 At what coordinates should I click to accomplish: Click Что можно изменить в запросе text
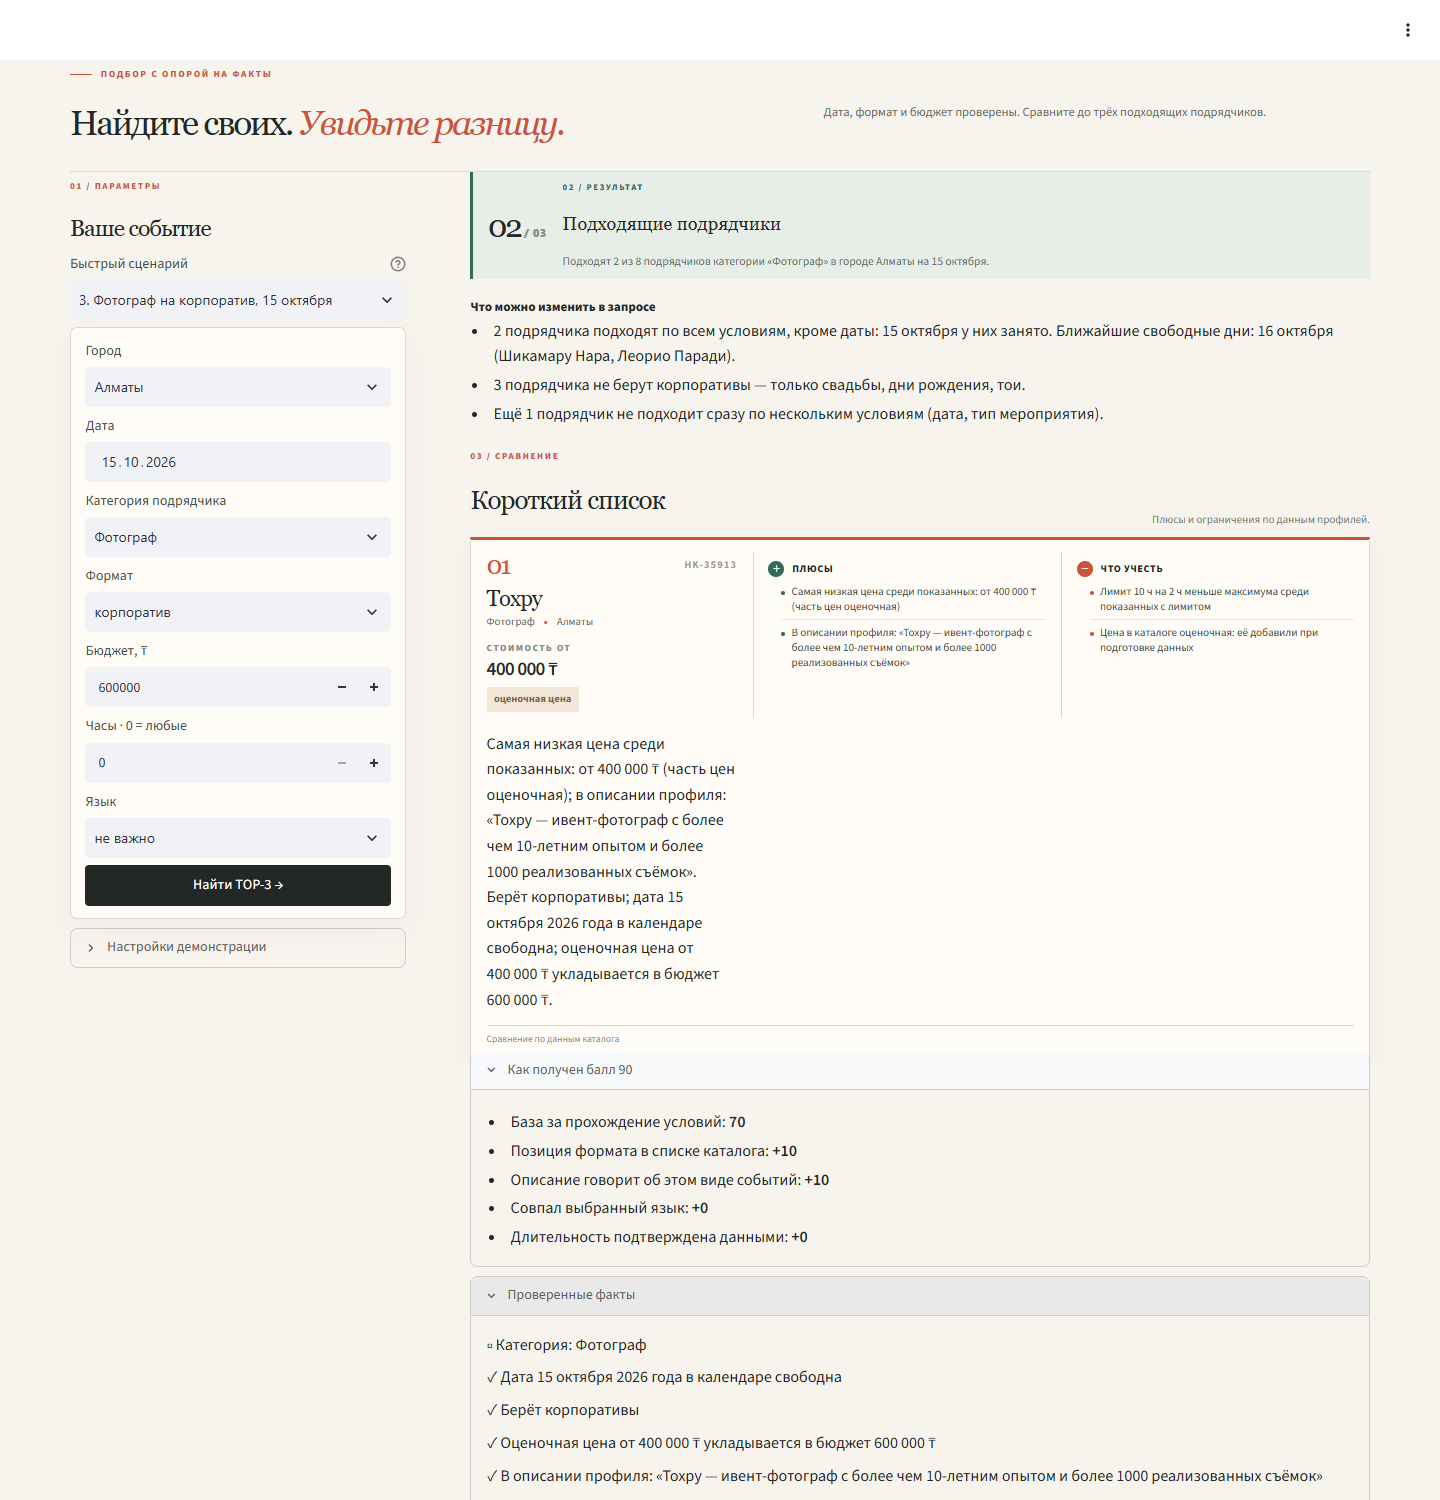click(x=563, y=307)
